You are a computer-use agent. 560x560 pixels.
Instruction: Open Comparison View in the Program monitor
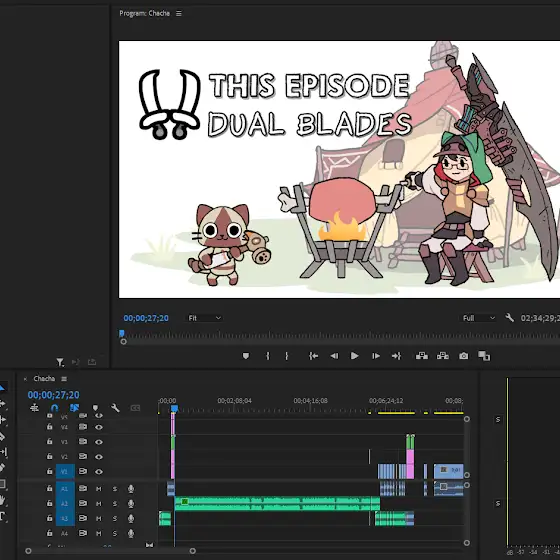pos(484,356)
